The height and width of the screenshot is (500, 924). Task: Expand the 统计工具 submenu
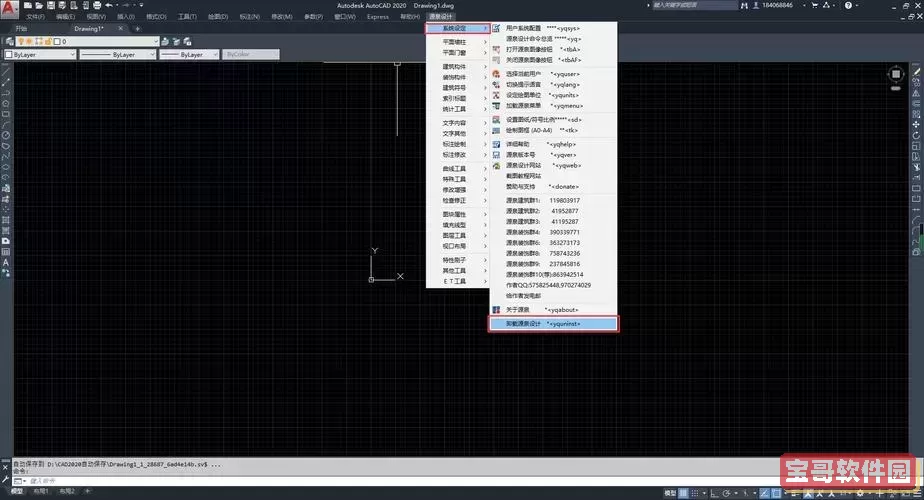(458, 109)
